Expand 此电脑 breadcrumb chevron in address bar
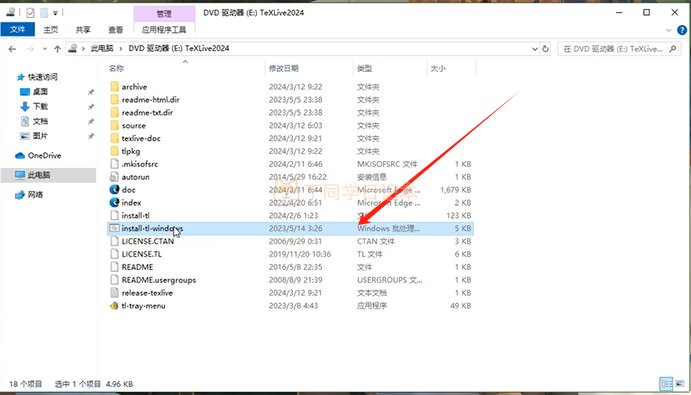 coord(121,48)
